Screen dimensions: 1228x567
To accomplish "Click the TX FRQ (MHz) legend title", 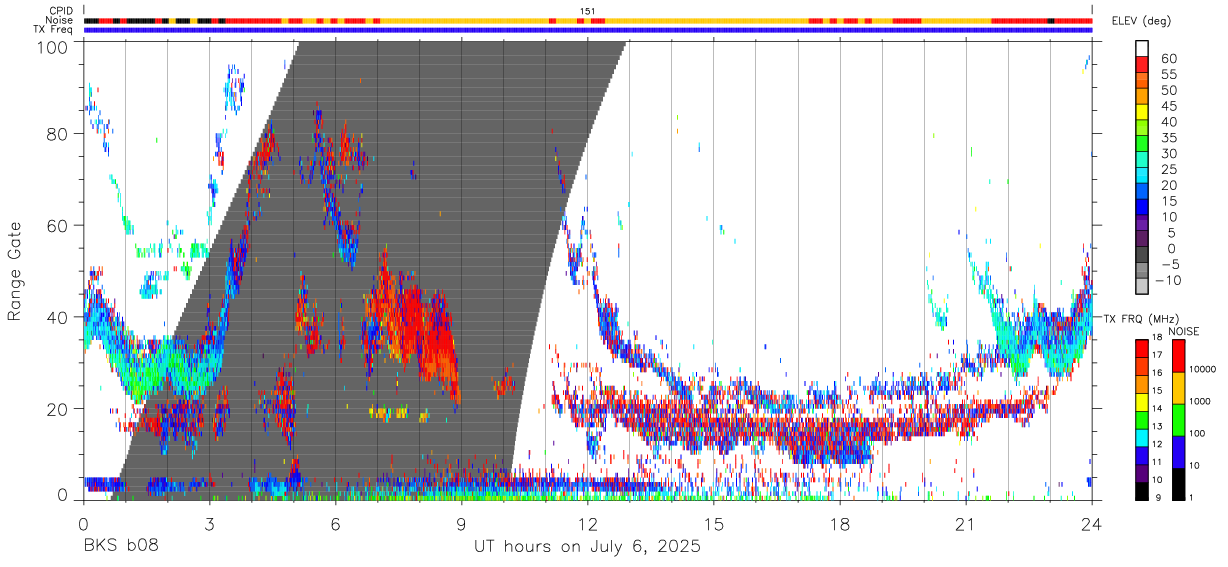I will pyautogui.click(x=1142, y=318).
